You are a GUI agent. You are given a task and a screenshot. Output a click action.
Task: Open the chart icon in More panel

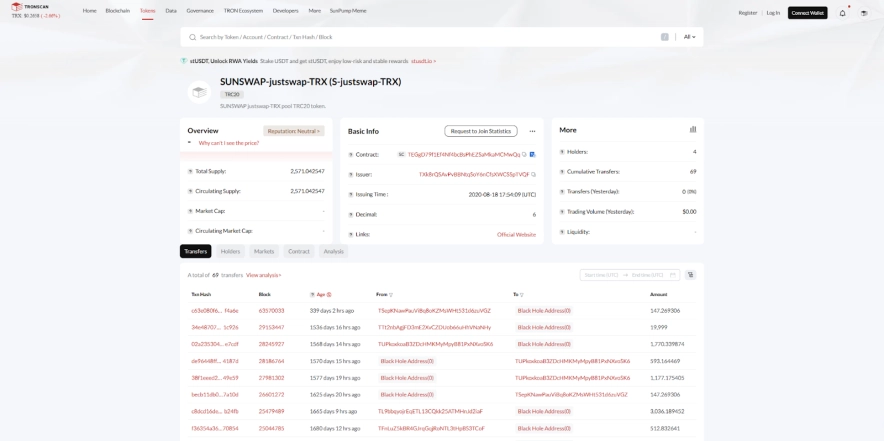(693, 130)
